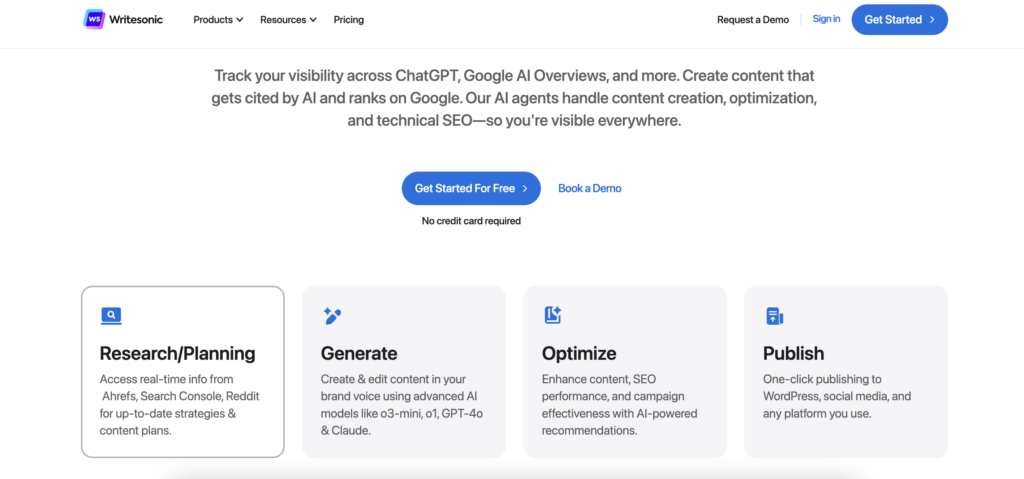Image resolution: width=1024 pixels, height=479 pixels.
Task: Click the Publish document upload icon
Action: tap(775, 316)
